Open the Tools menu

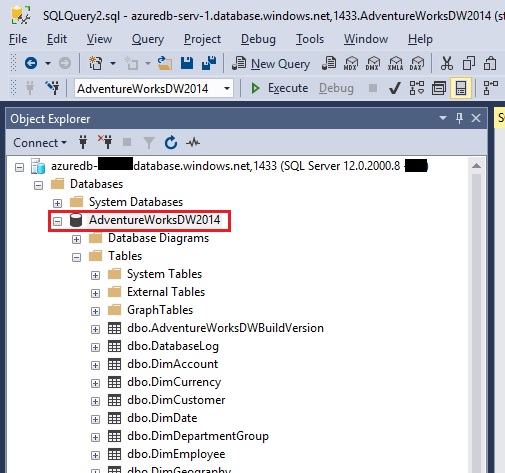[310, 39]
